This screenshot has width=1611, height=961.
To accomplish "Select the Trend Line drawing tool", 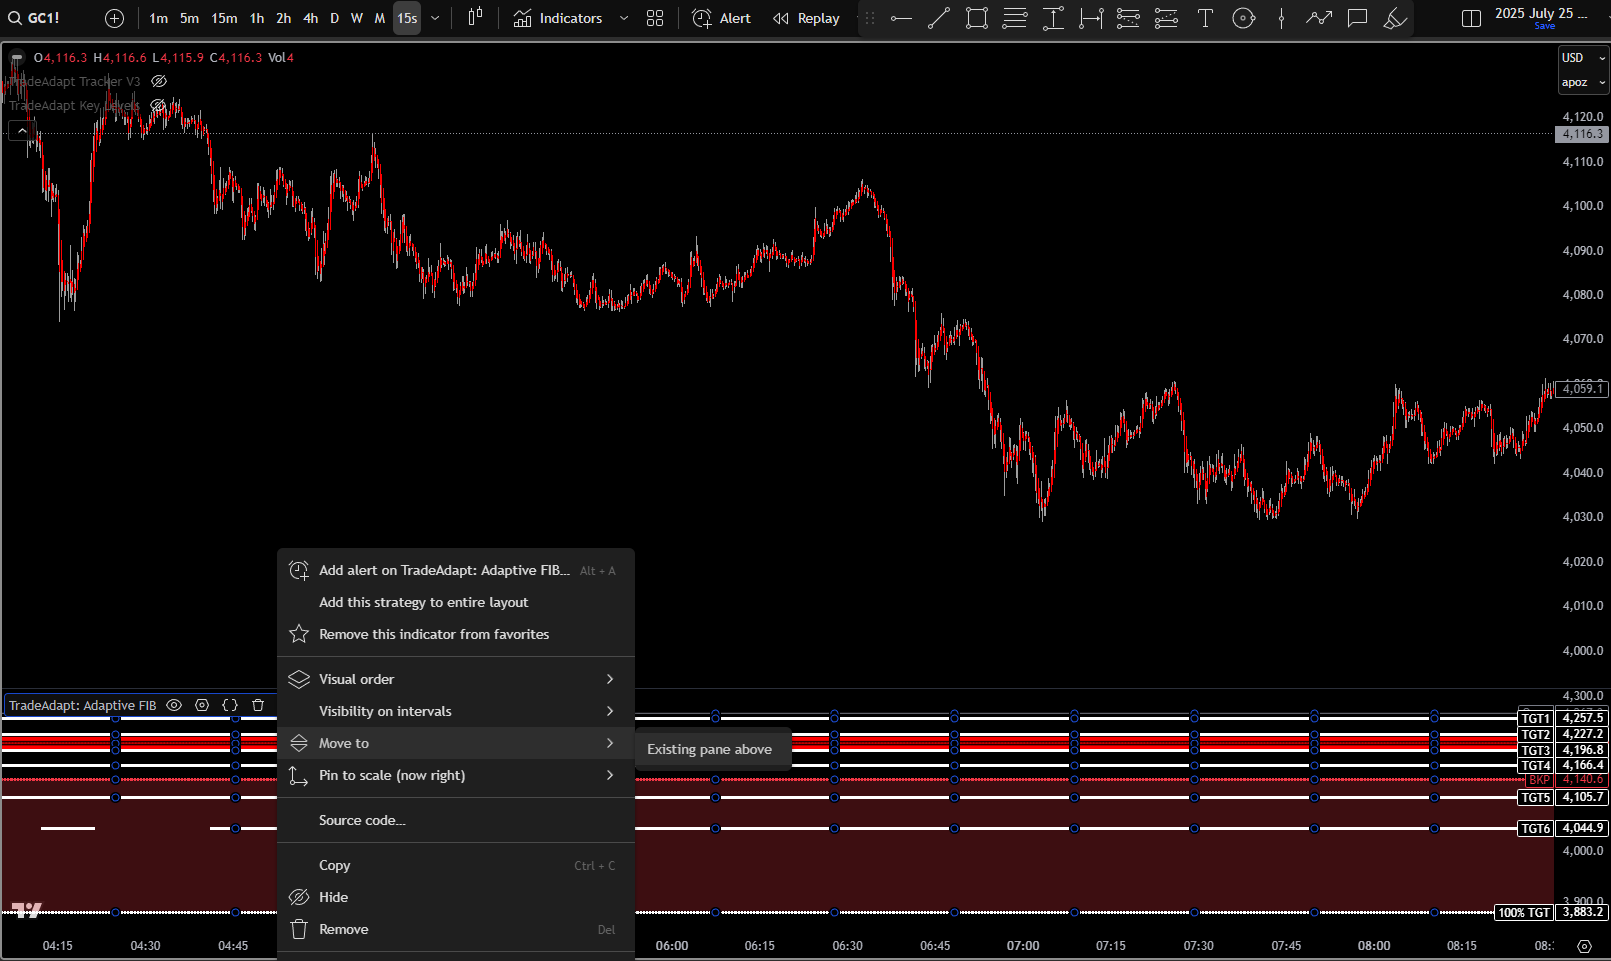I will pyautogui.click(x=939, y=18).
